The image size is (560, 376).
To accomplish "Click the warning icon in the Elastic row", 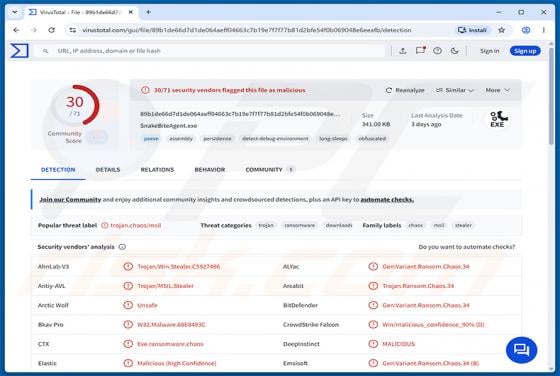I will coord(128,363).
